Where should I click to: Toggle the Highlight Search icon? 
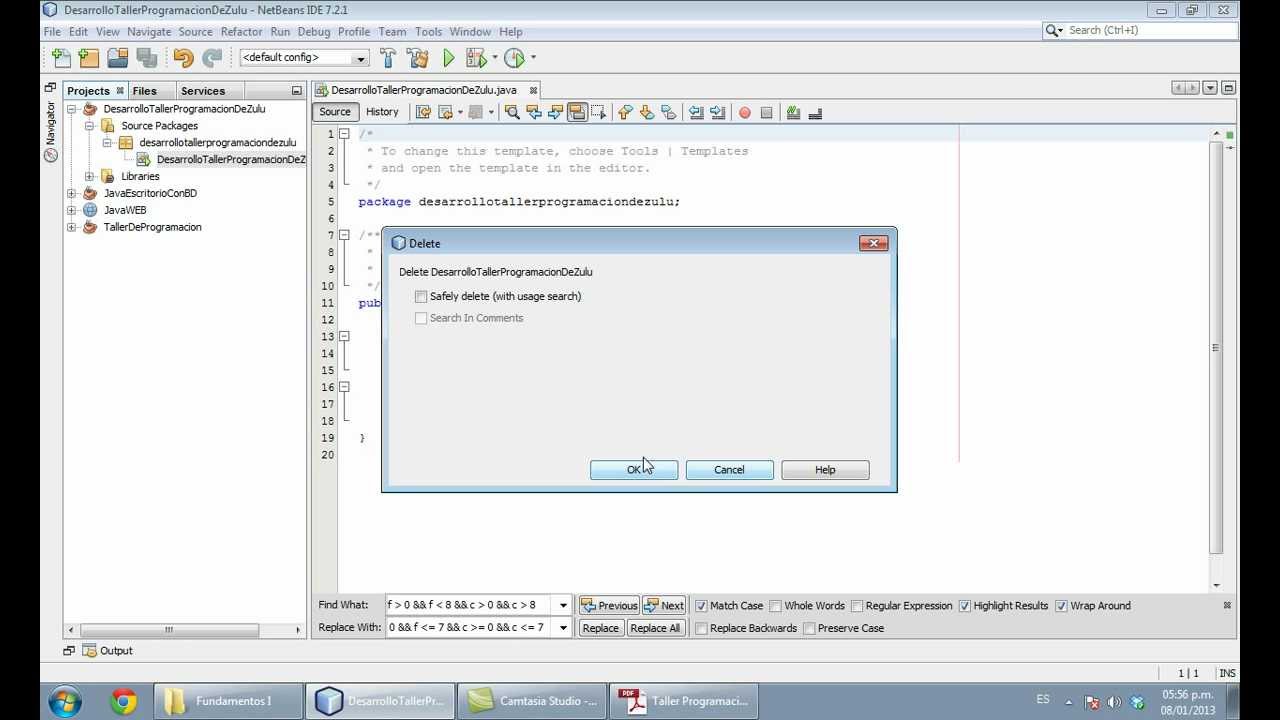click(x=577, y=113)
